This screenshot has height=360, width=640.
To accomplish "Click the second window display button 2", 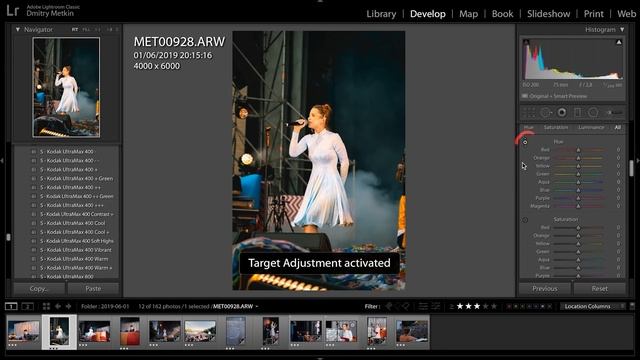I will coord(27,306).
